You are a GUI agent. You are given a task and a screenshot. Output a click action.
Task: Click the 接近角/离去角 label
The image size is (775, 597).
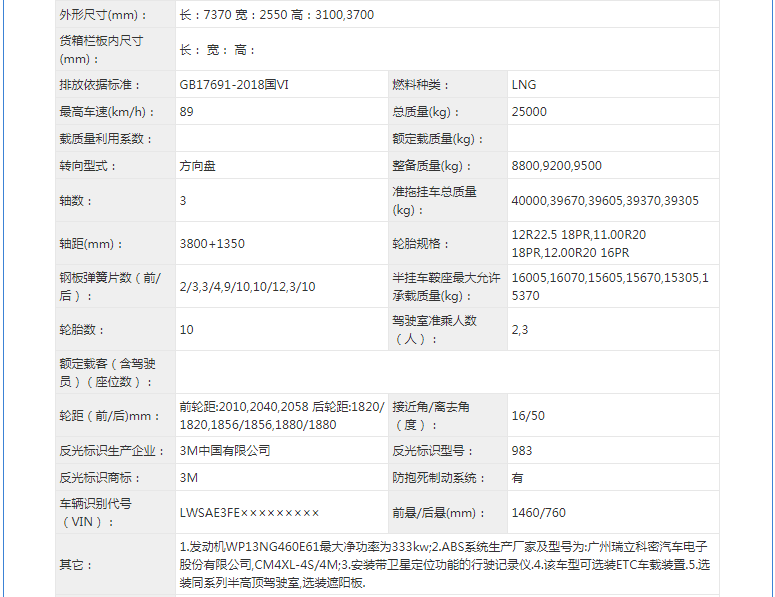[x=431, y=416]
